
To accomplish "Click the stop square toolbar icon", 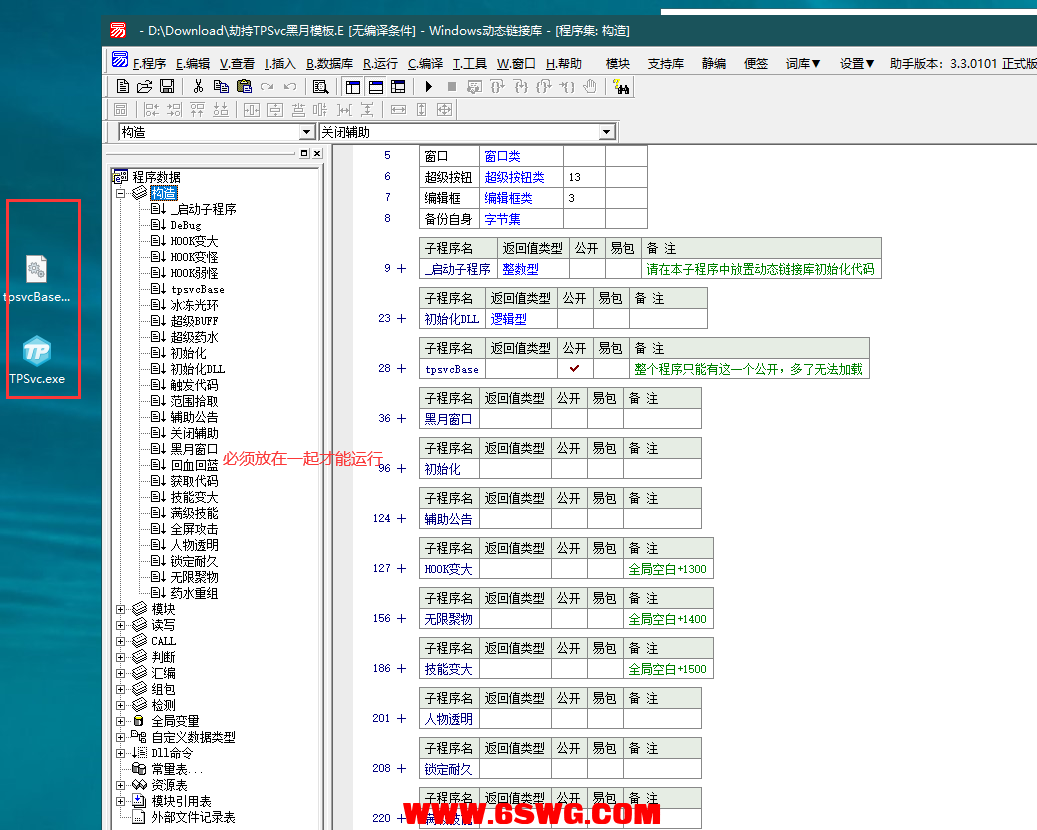I will pyautogui.click(x=452, y=87).
